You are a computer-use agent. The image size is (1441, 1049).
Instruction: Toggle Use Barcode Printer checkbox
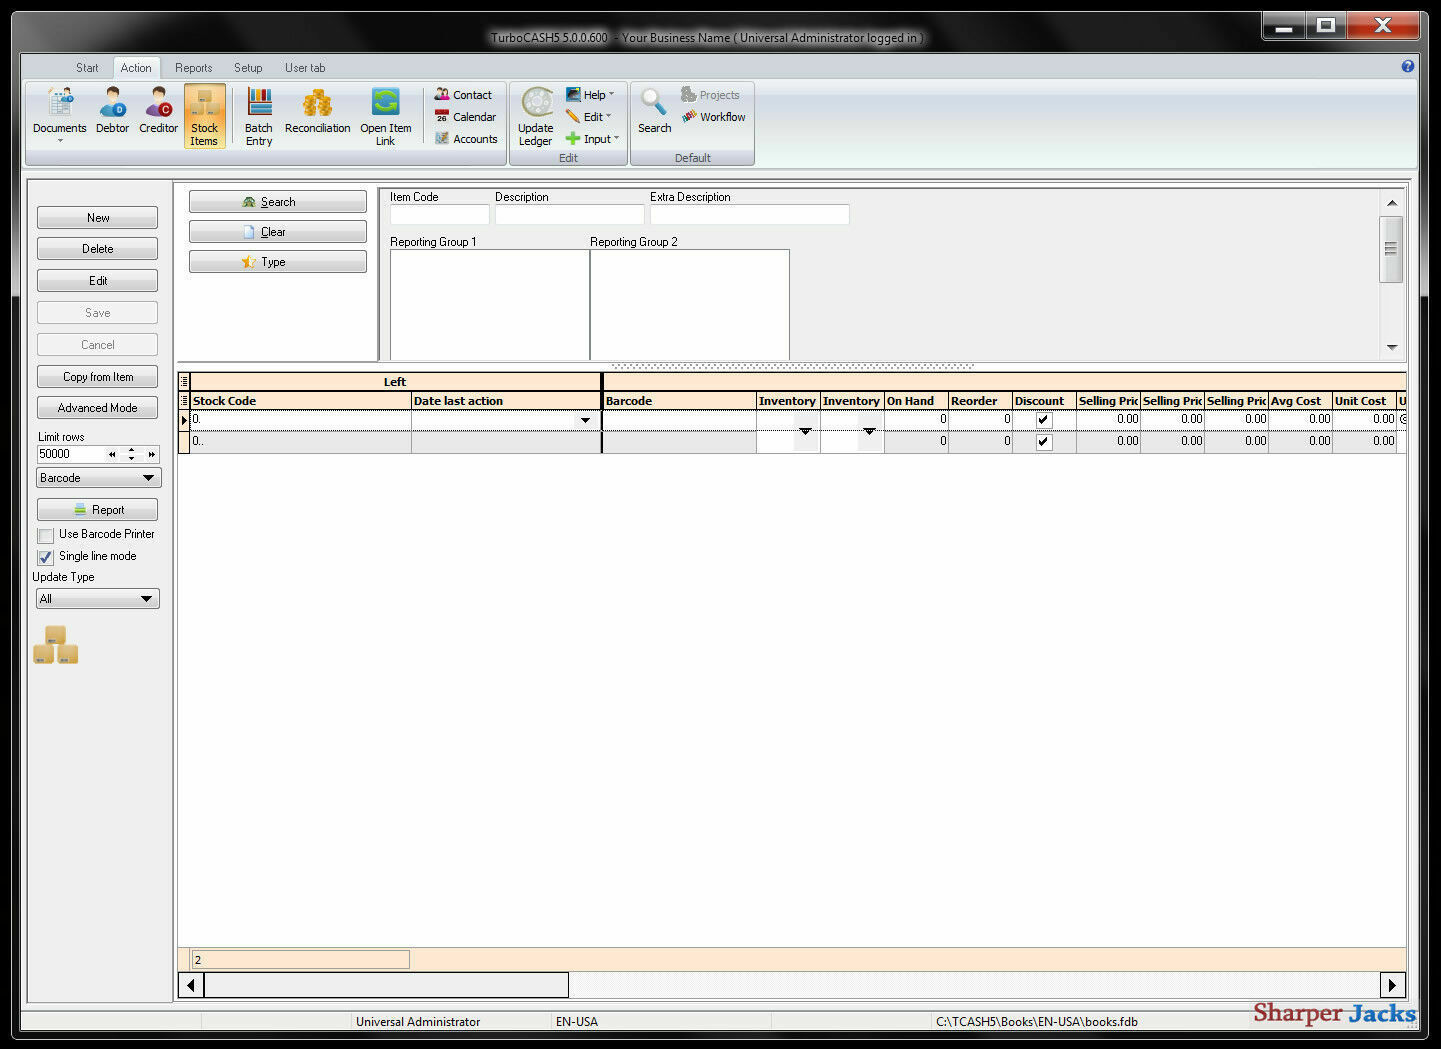[x=46, y=535]
